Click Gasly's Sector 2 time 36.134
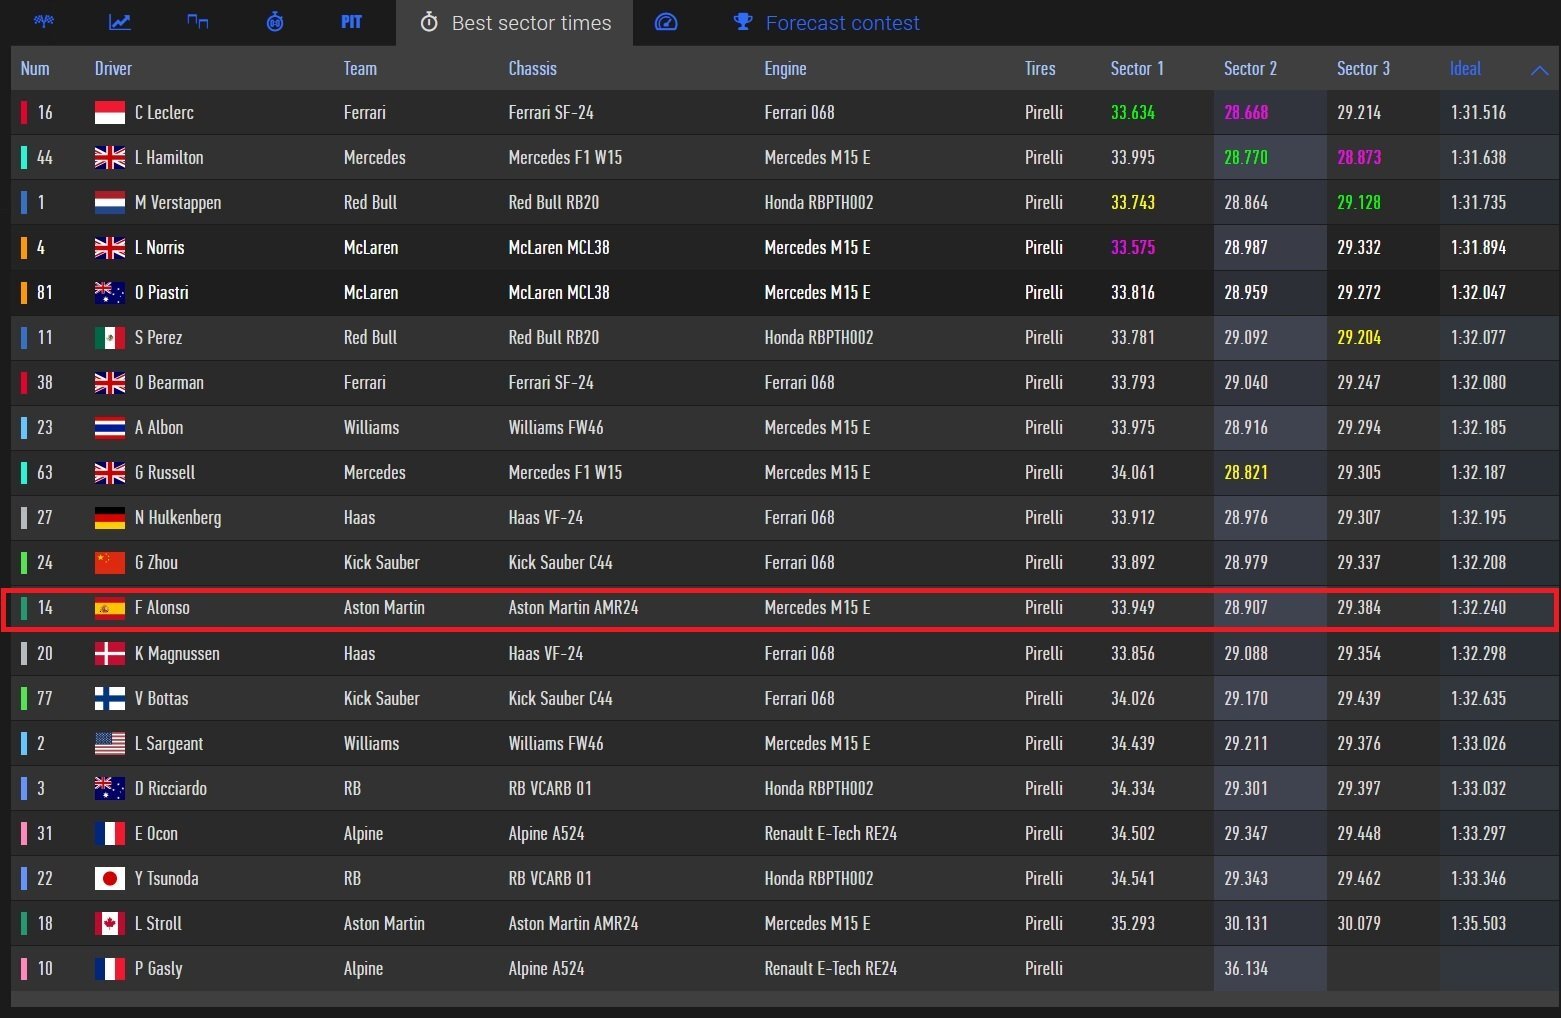 (1246, 968)
